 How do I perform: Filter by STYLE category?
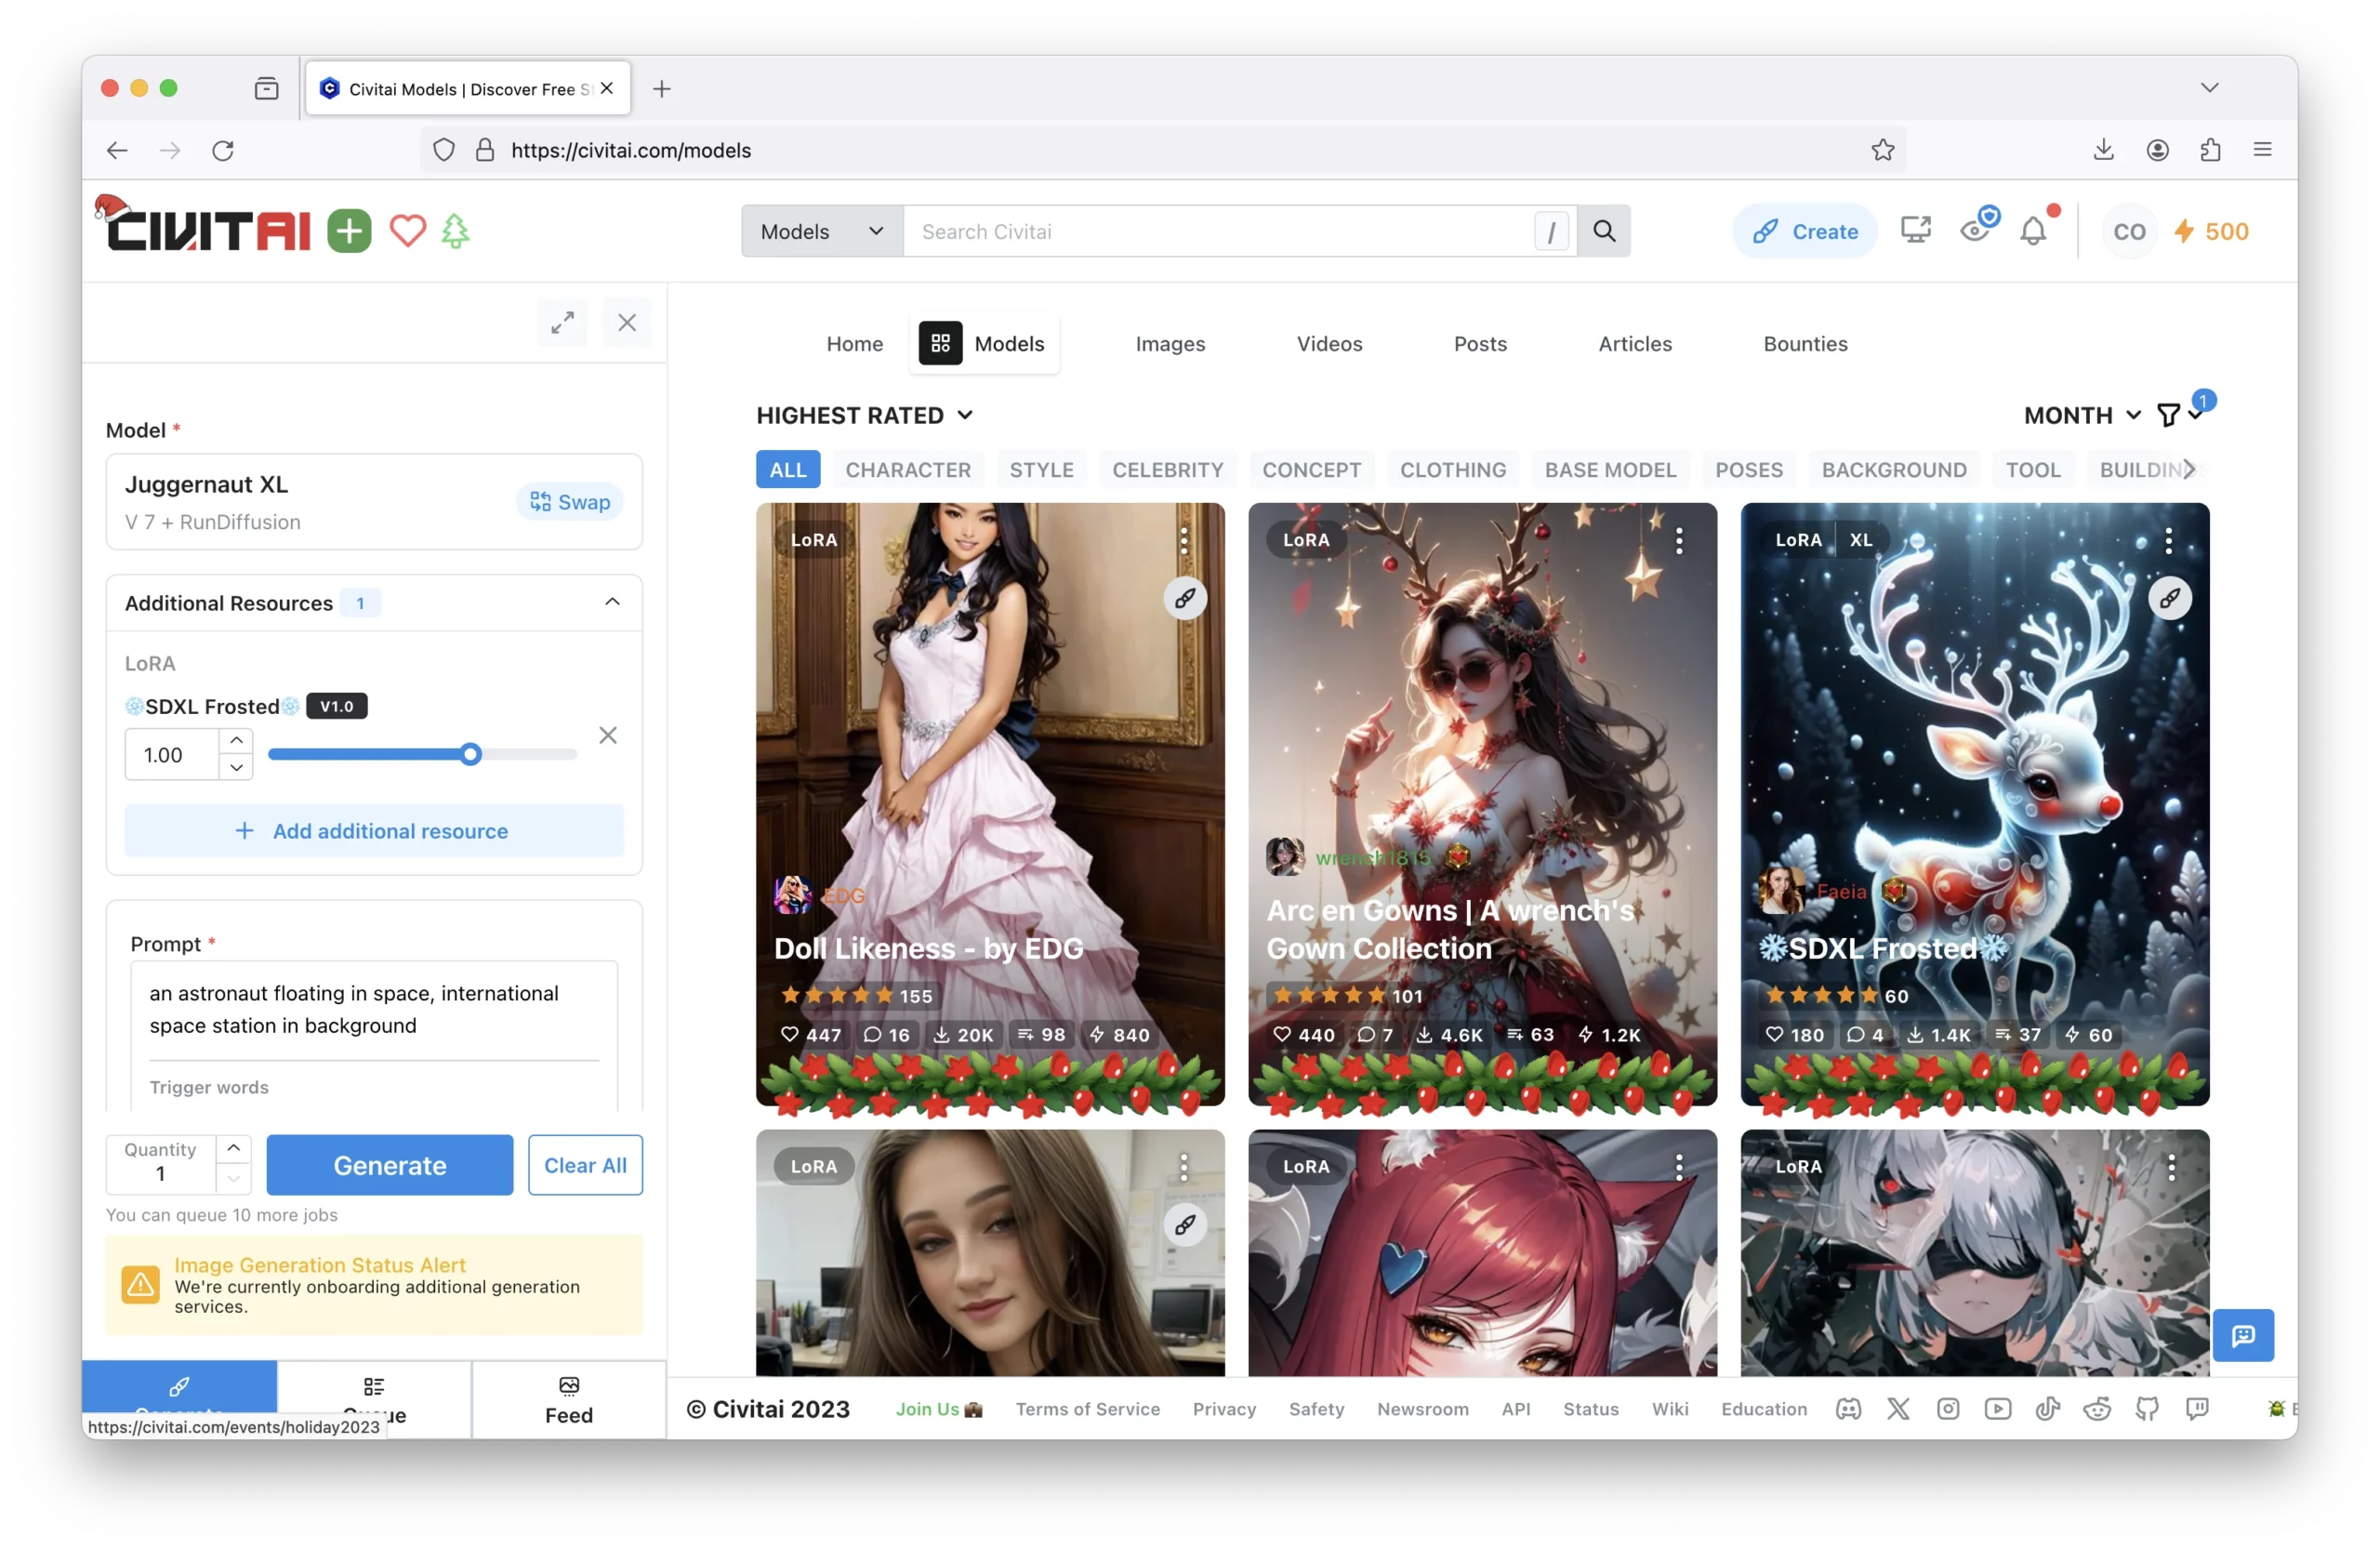pyautogui.click(x=1041, y=469)
